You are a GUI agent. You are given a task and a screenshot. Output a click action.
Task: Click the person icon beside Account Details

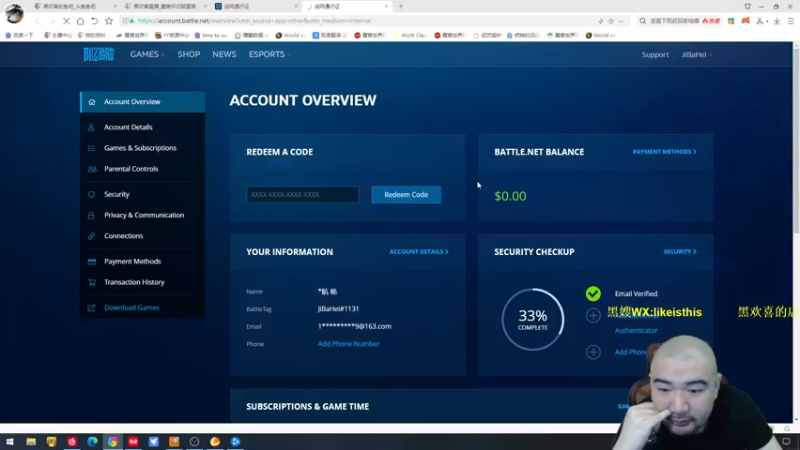(x=91, y=127)
